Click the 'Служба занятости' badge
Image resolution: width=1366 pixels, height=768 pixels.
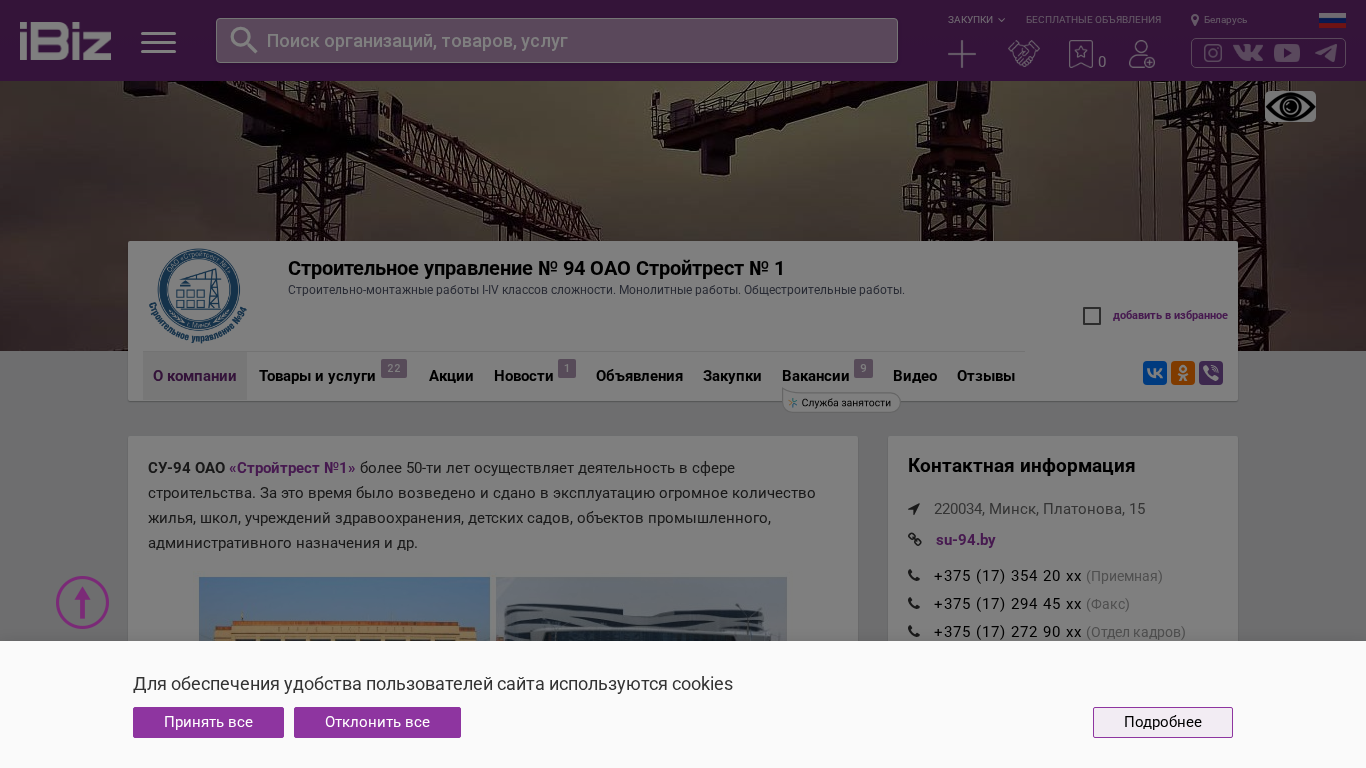click(x=841, y=403)
